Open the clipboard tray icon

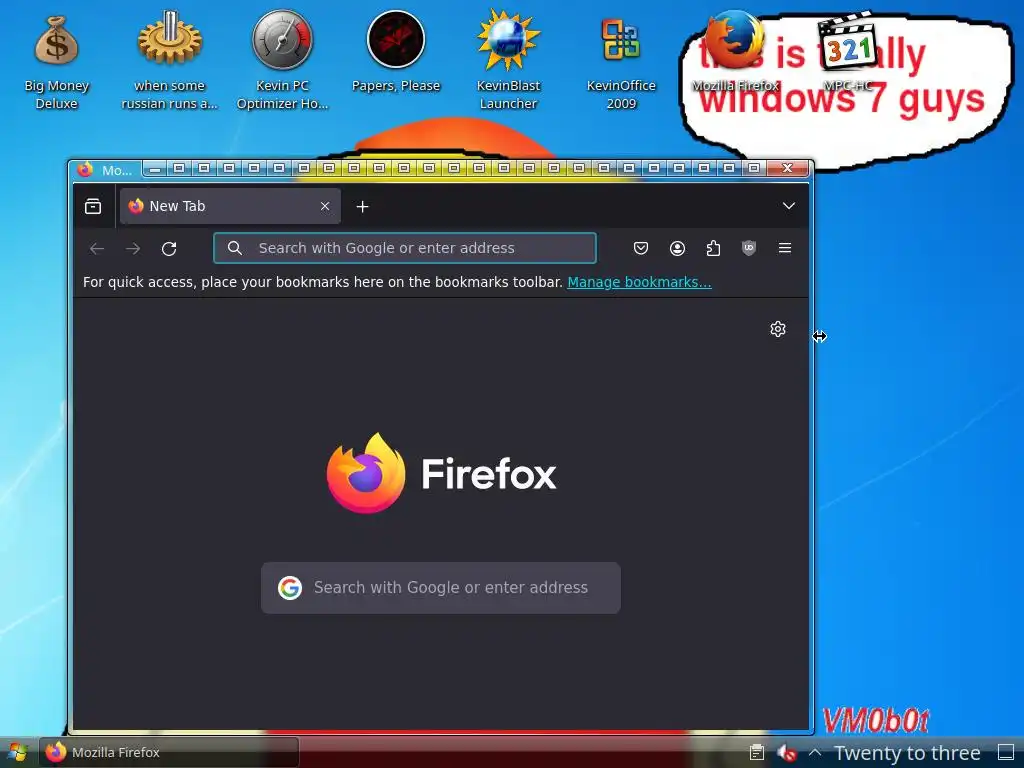point(757,753)
